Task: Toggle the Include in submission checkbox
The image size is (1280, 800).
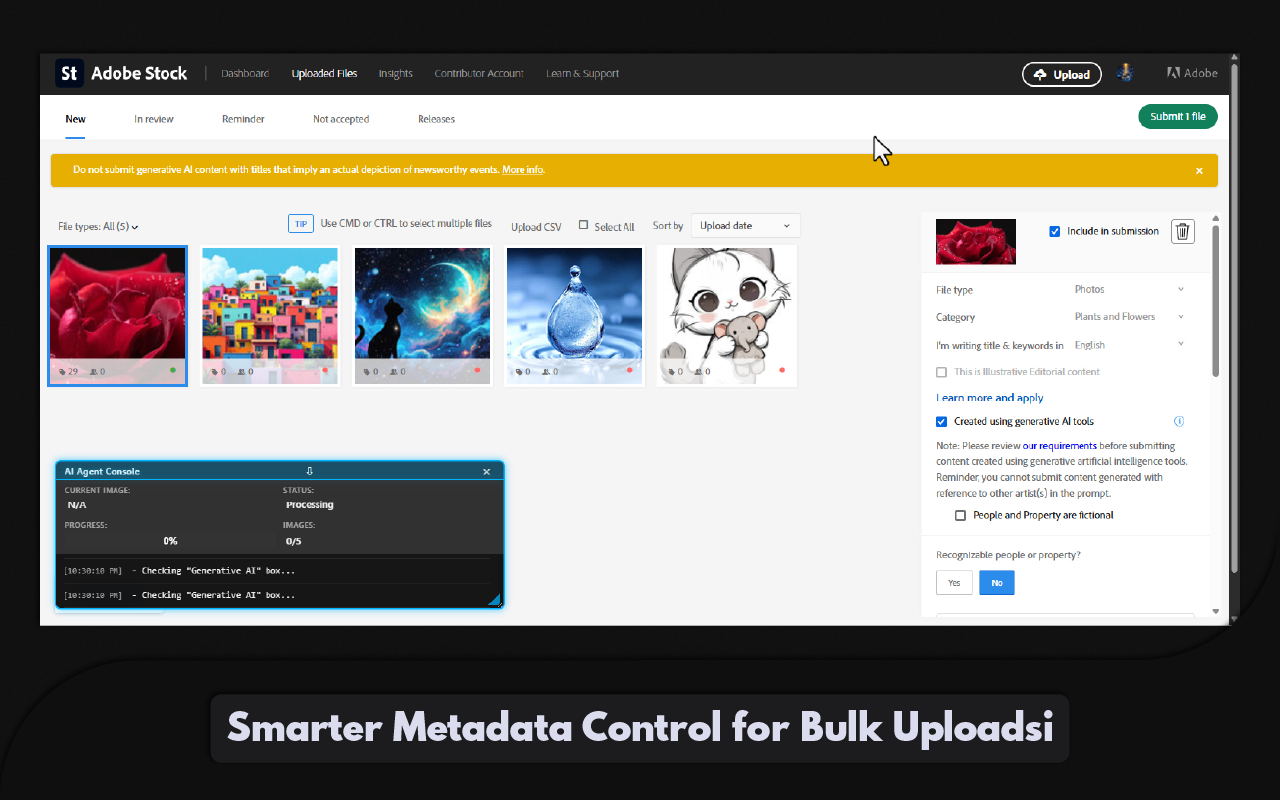Action: 1054,232
